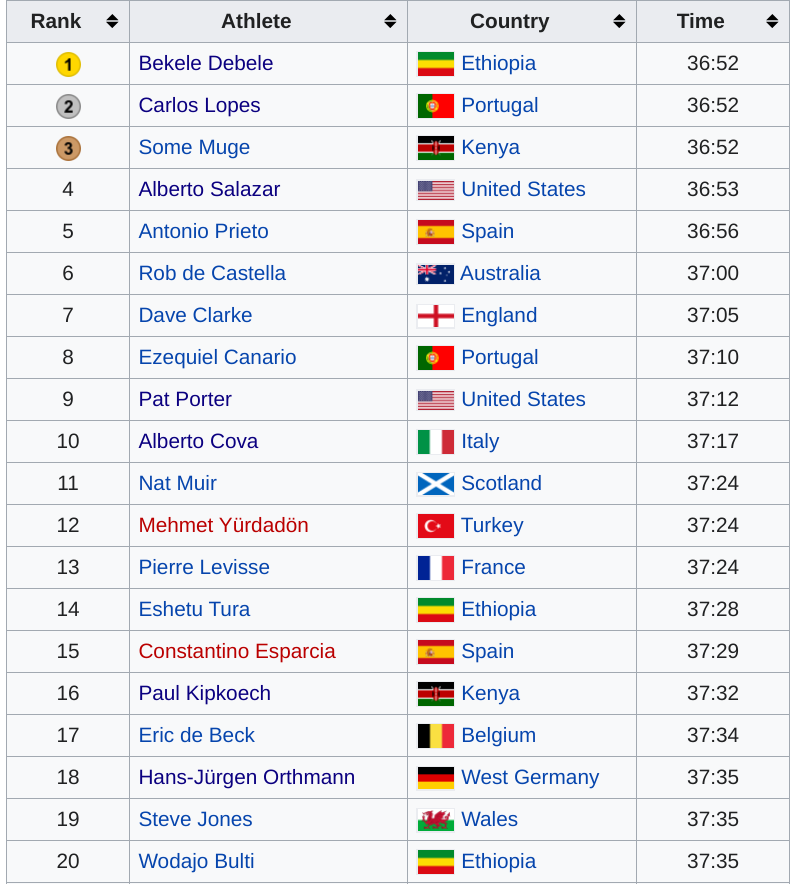Viewport: 797px width, 884px height.
Task: Open Constantino Esparcia red link
Action: [237, 651]
